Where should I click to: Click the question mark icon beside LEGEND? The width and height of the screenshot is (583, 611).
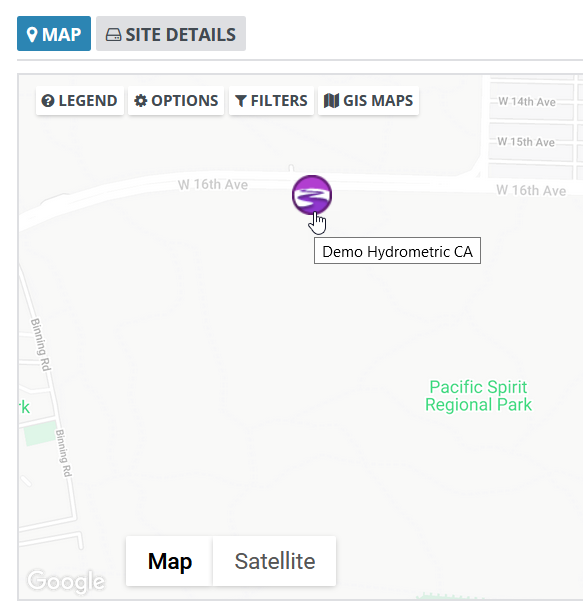[48, 101]
